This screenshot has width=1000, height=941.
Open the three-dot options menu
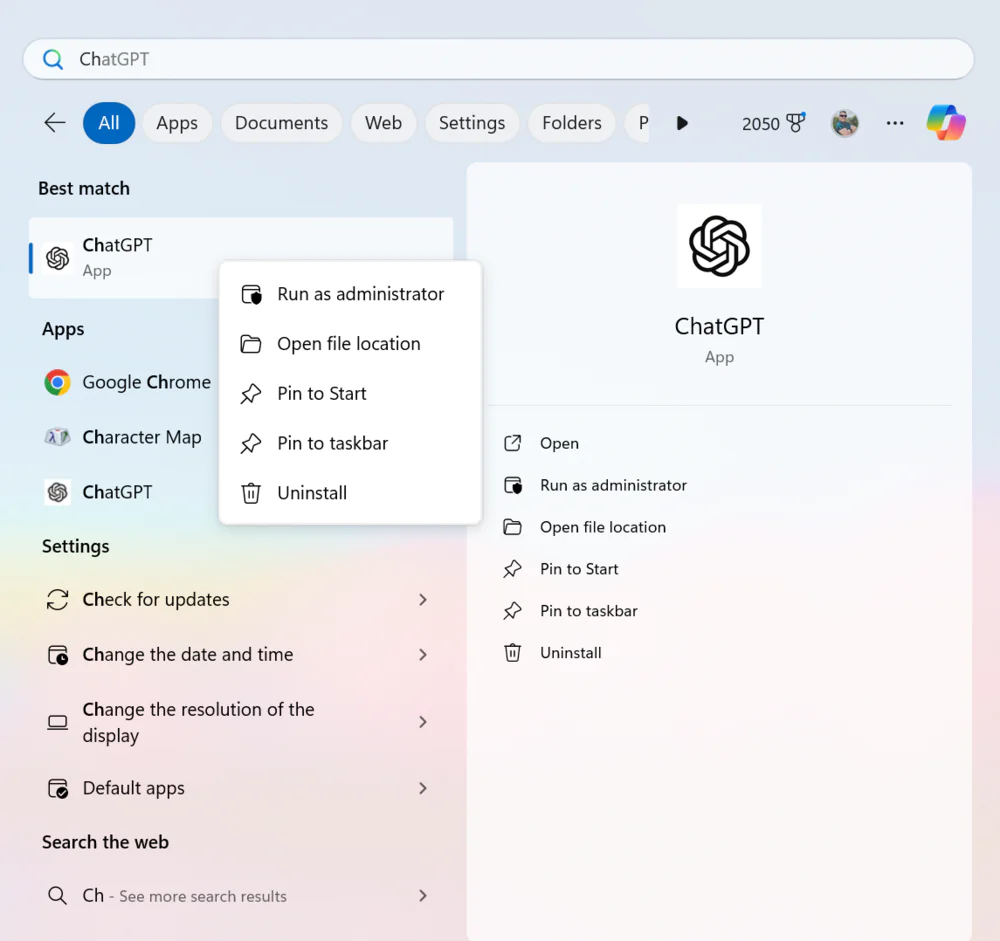895,122
